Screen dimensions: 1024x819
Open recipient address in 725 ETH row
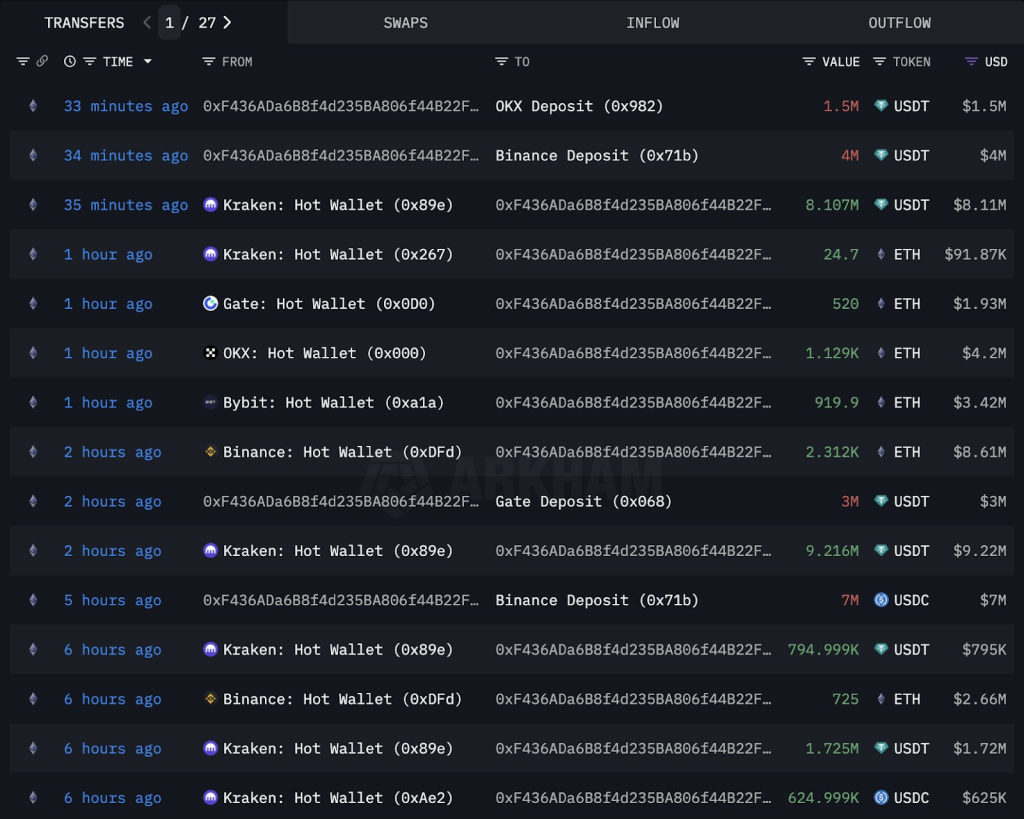click(x=633, y=699)
